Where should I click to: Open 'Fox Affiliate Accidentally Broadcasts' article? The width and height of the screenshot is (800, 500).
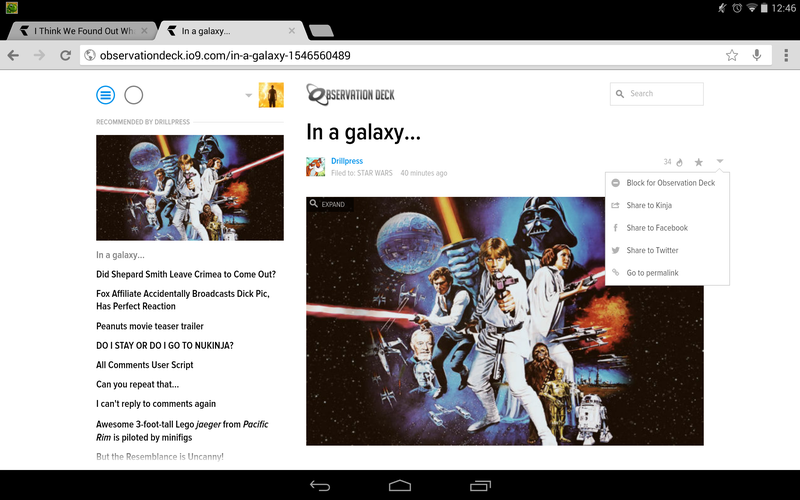183,300
